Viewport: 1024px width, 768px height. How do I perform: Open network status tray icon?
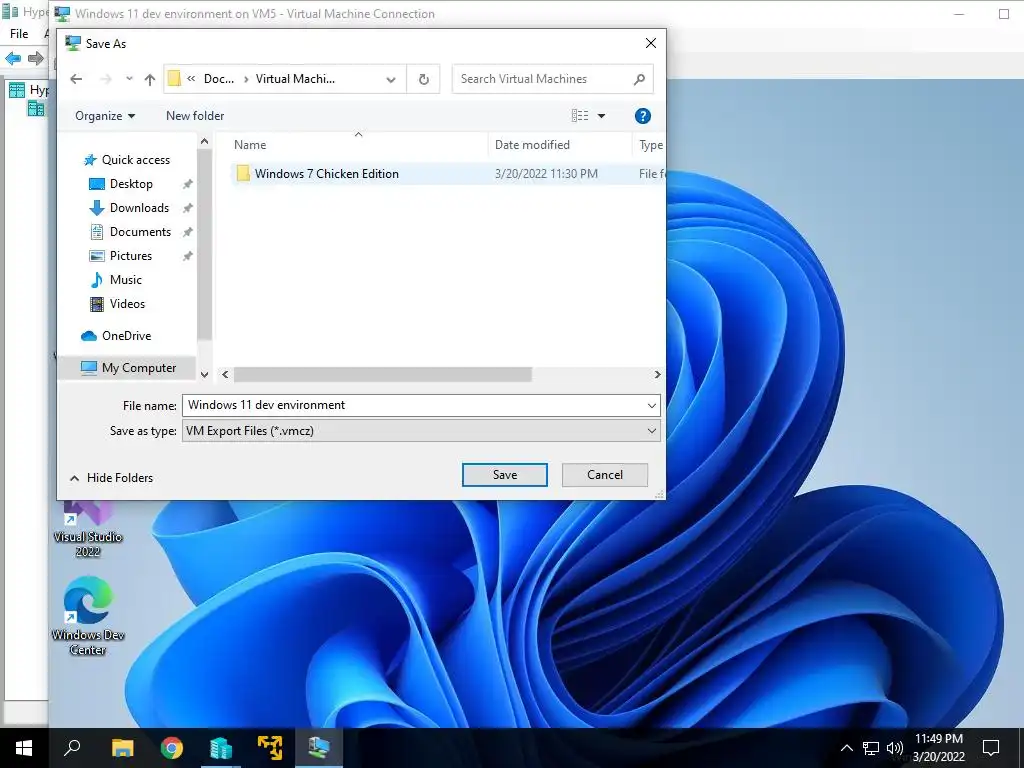[871, 748]
